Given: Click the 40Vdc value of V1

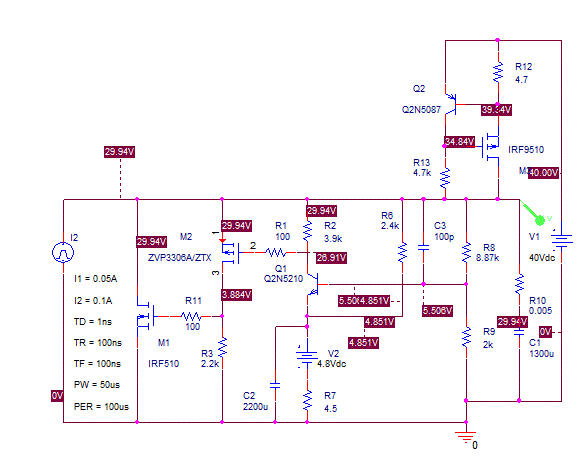Looking at the screenshot, I should click(x=542, y=258).
